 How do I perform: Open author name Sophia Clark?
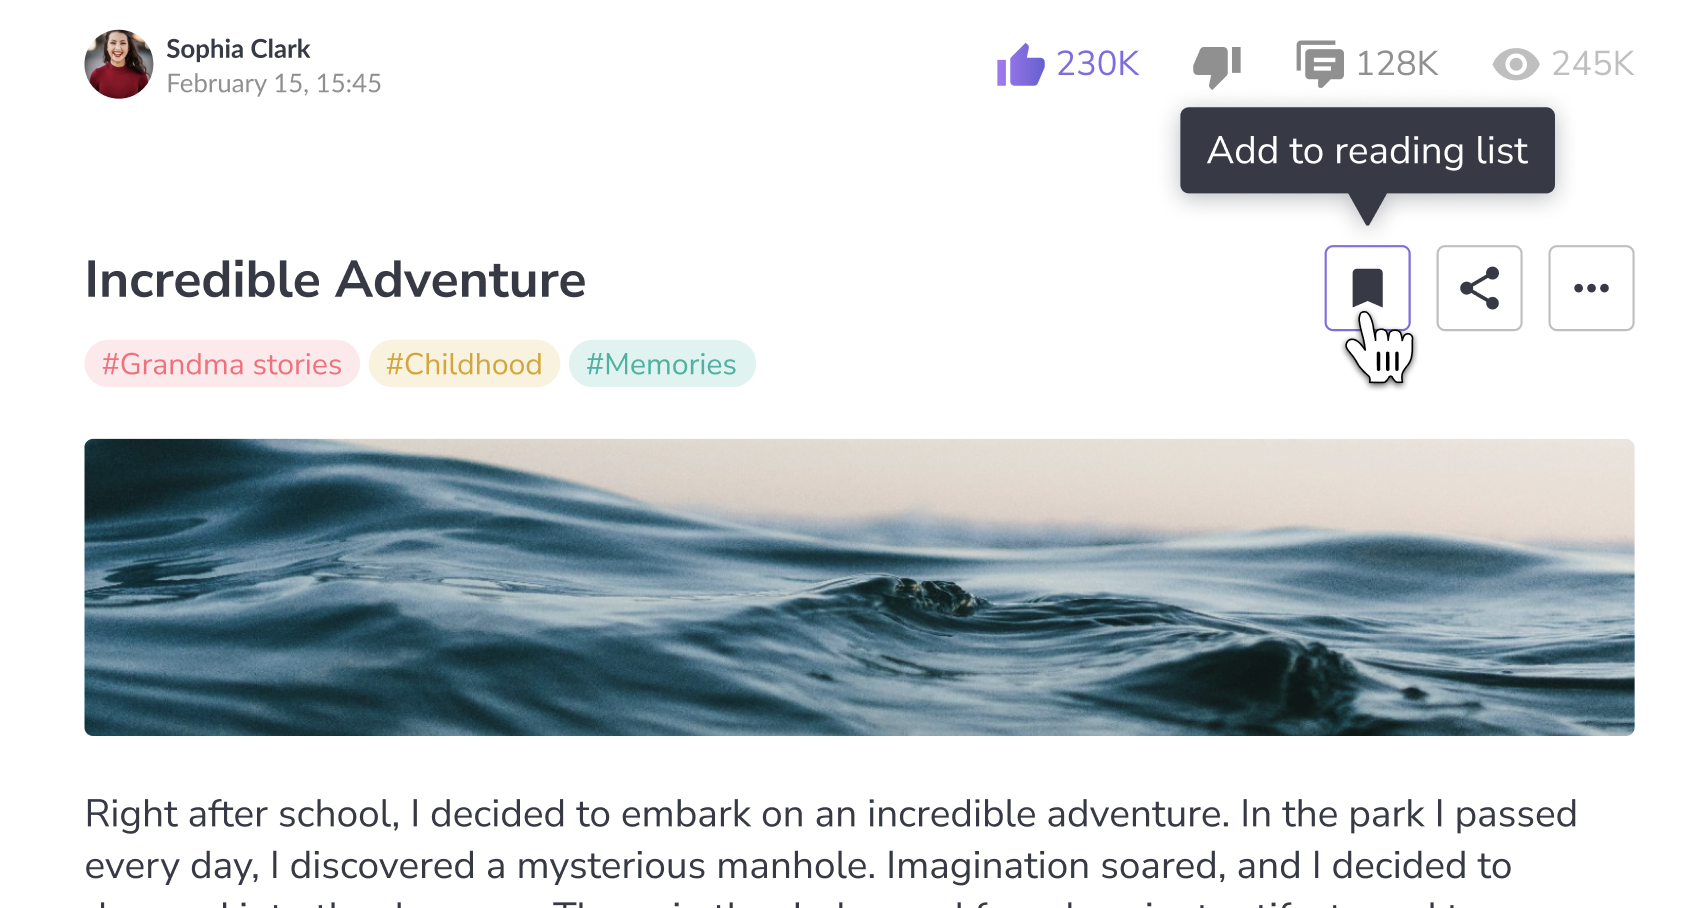238,49
